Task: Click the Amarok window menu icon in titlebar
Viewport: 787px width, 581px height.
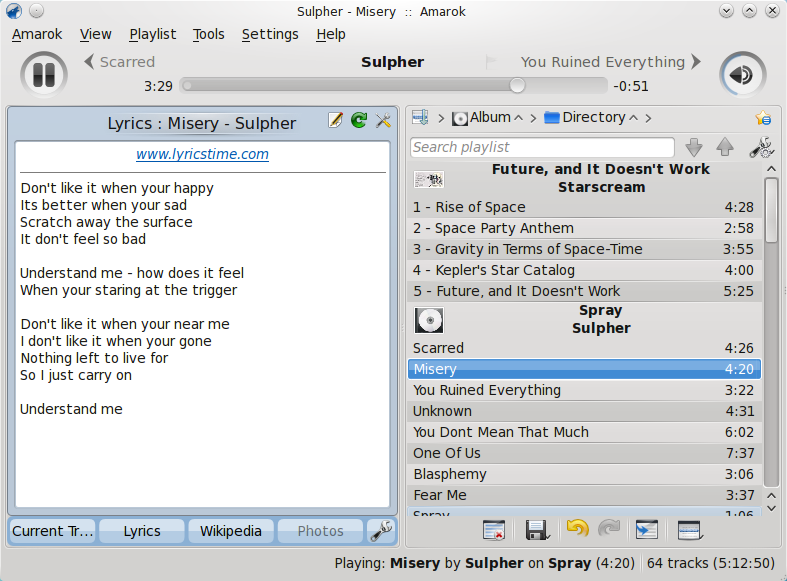Action: 14,11
